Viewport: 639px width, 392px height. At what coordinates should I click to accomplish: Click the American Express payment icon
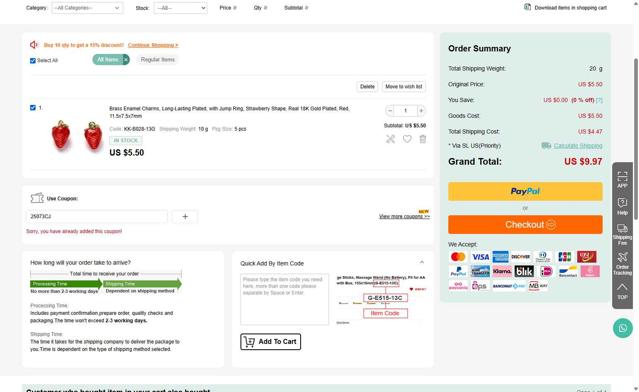pyautogui.click(x=500, y=257)
